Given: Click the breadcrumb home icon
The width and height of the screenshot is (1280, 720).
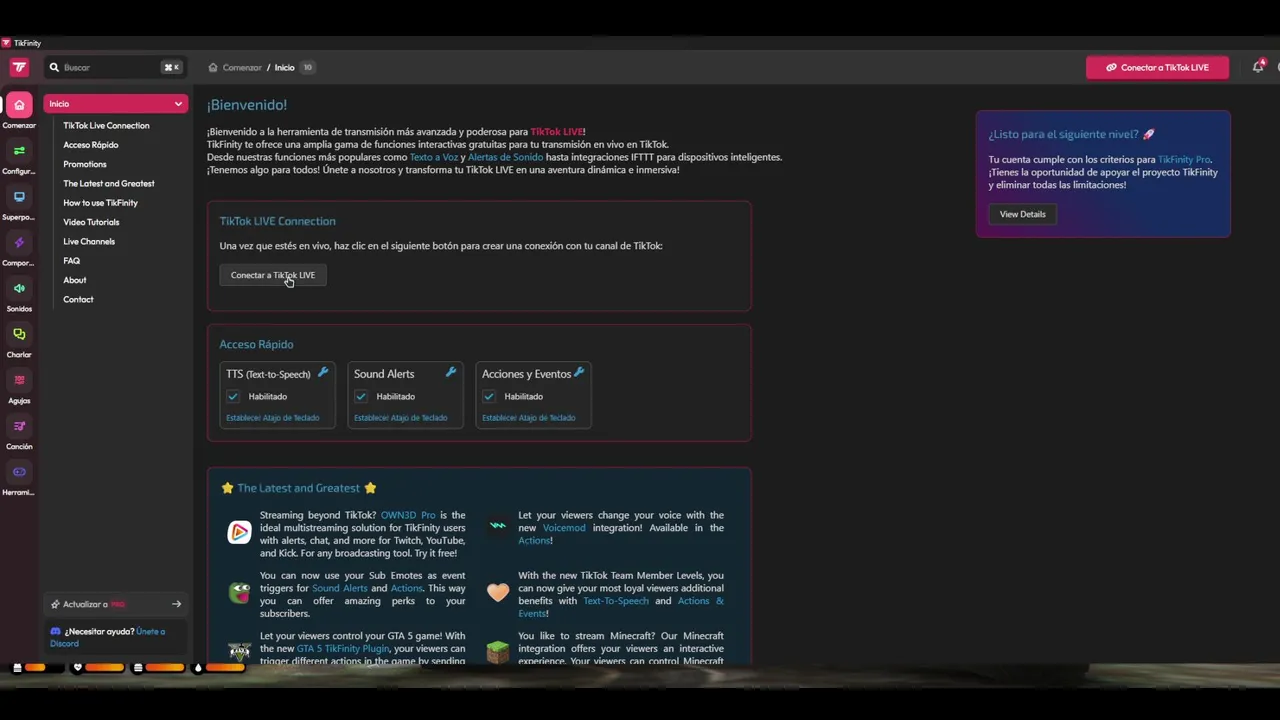Looking at the screenshot, I should pyautogui.click(x=213, y=67).
